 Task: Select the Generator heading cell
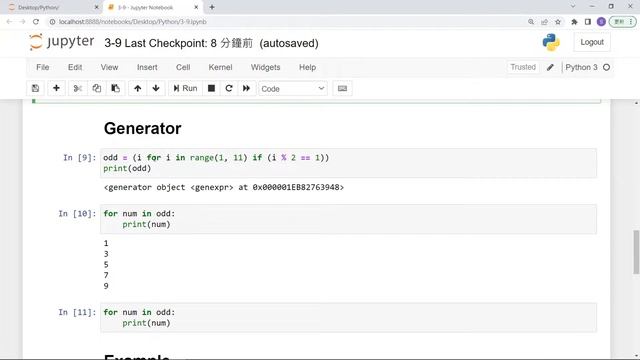[x=142, y=129]
